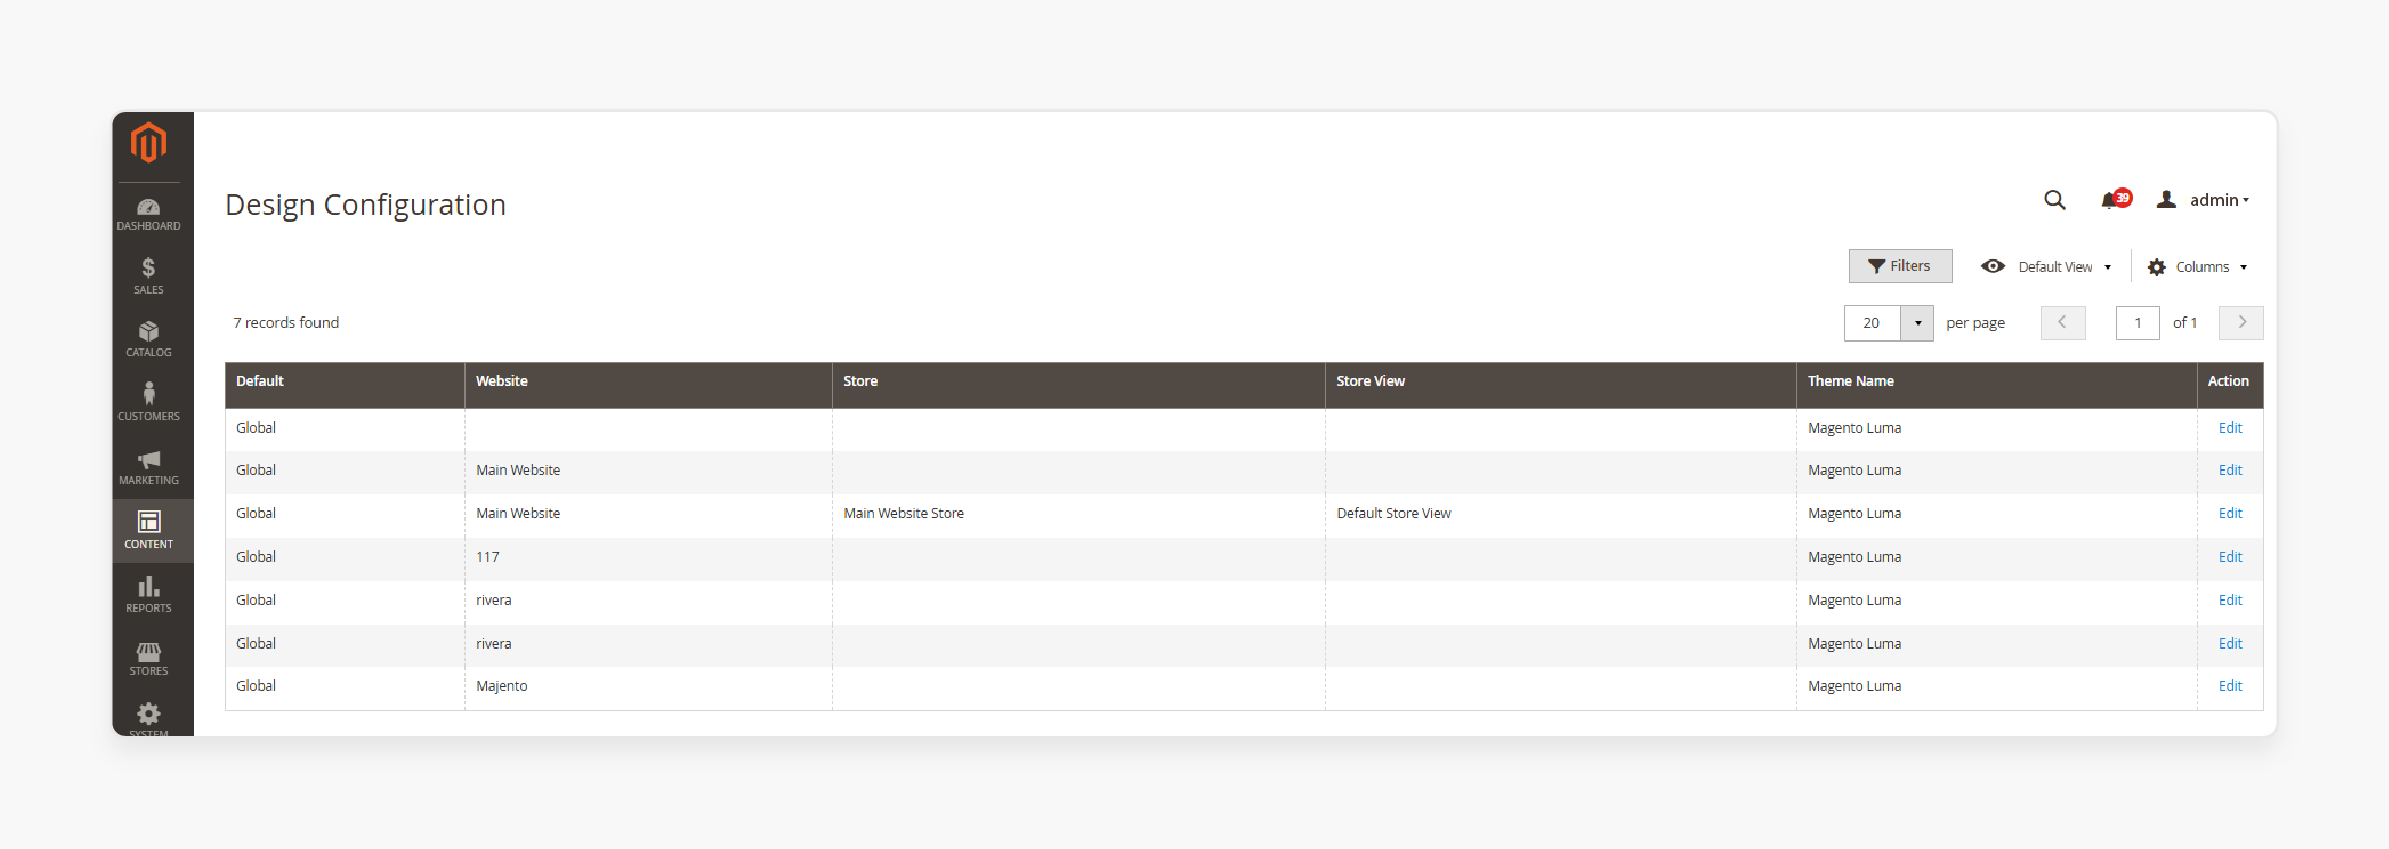This screenshot has height=849, width=2389.
Task: Open the Customers sidebar menu
Action: pyautogui.click(x=148, y=402)
